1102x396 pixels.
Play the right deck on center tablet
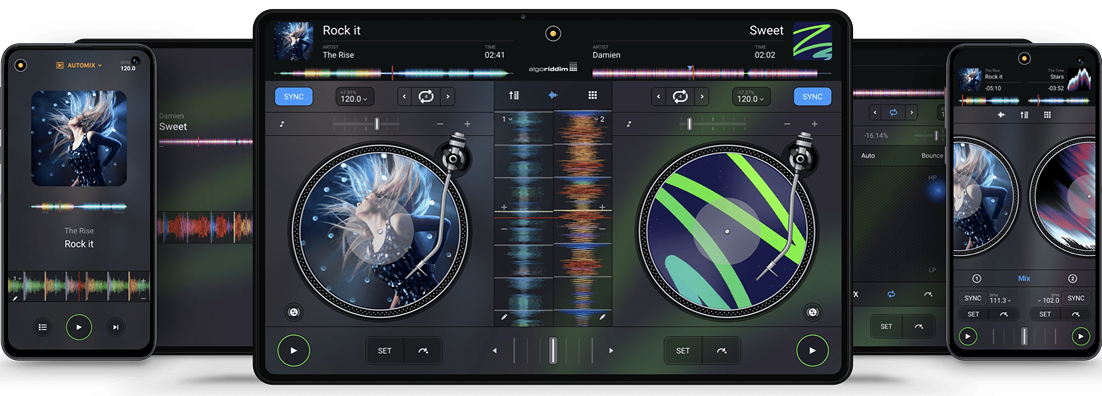812,350
